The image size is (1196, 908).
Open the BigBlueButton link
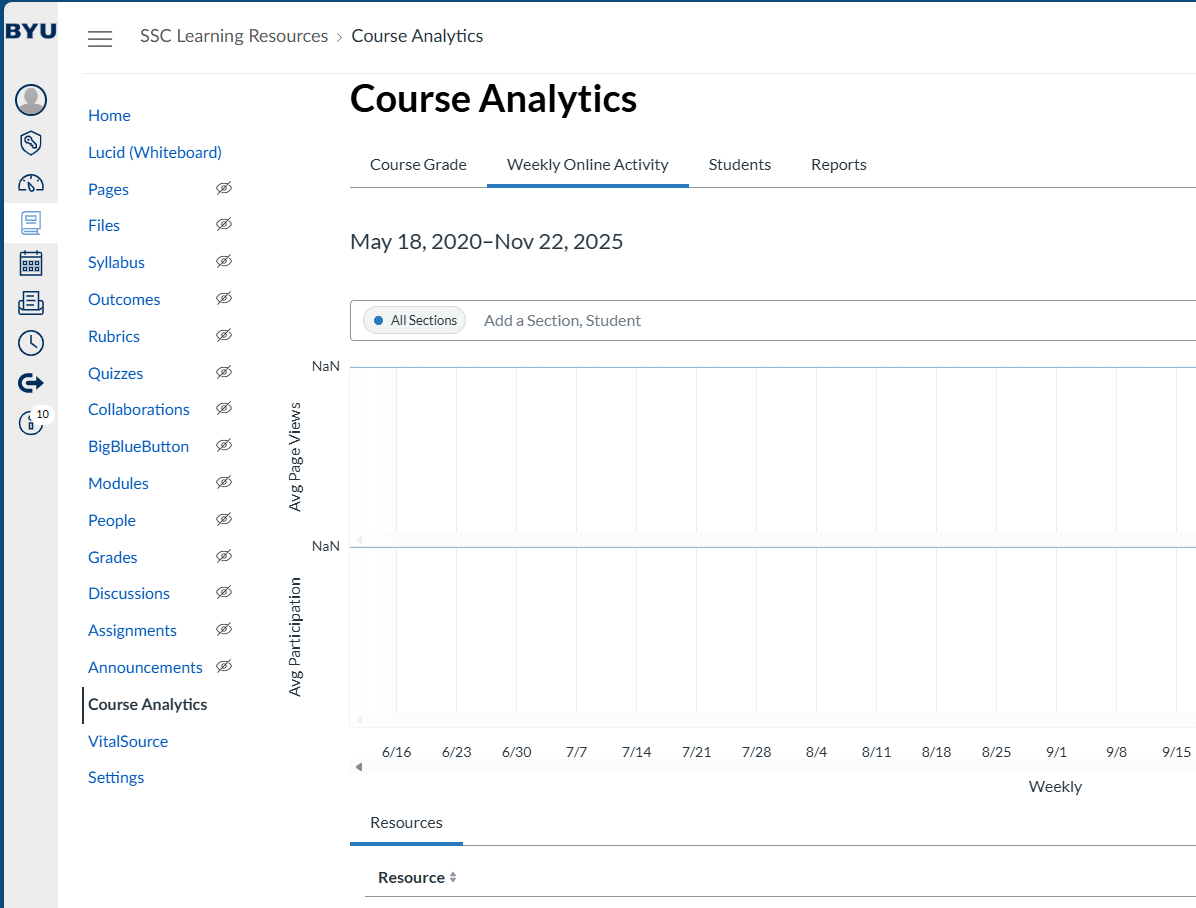(x=138, y=447)
